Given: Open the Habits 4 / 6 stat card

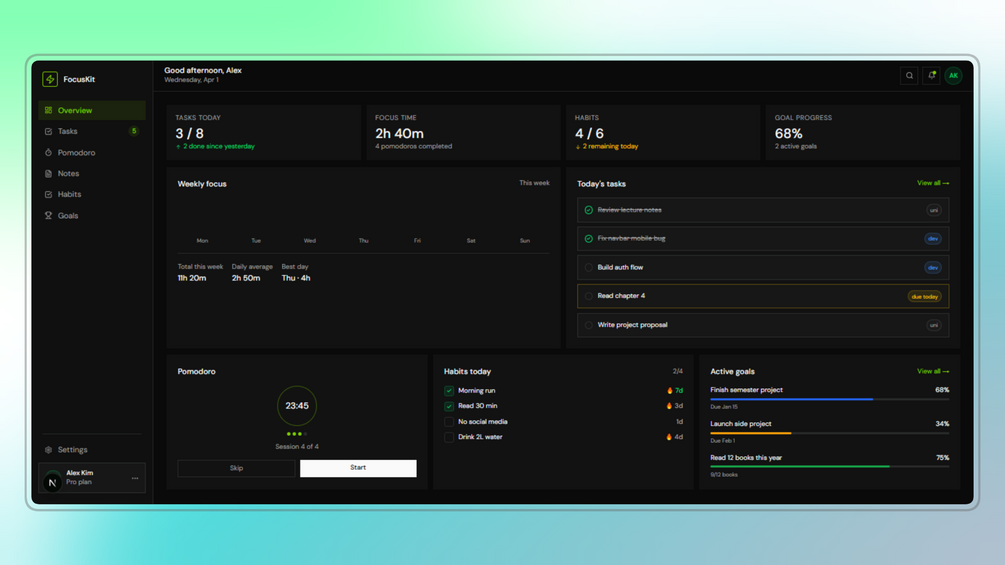Looking at the screenshot, I should (663, 133).
